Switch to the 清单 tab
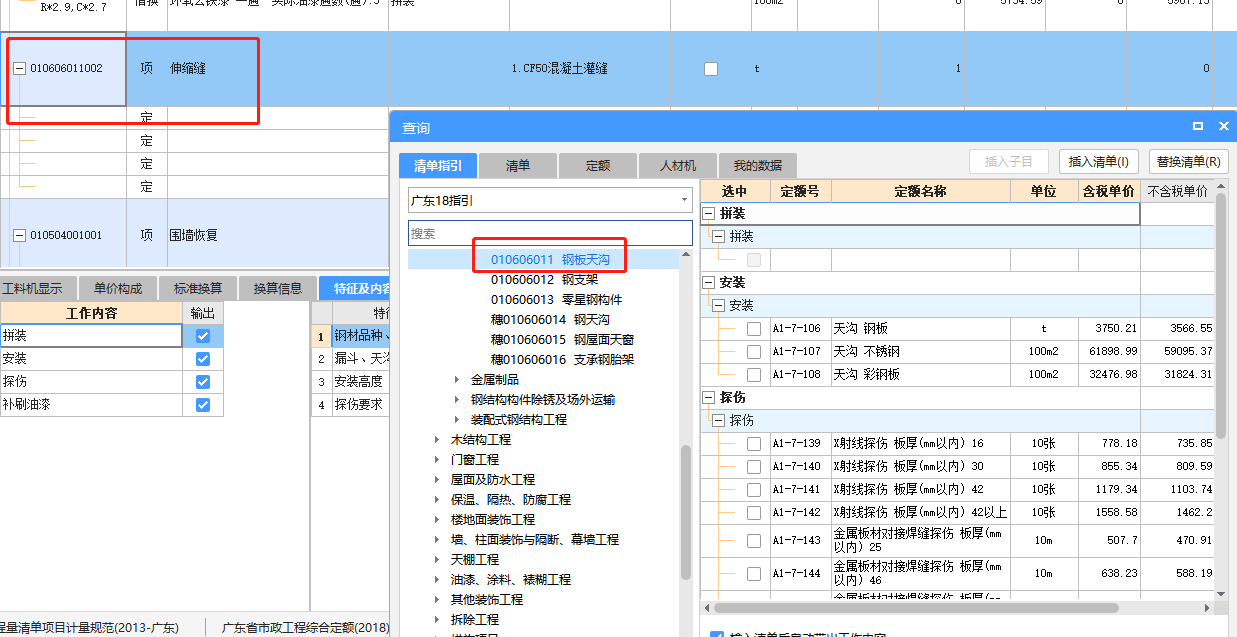Screen dimensions: 1237x637 click(518, 166)
